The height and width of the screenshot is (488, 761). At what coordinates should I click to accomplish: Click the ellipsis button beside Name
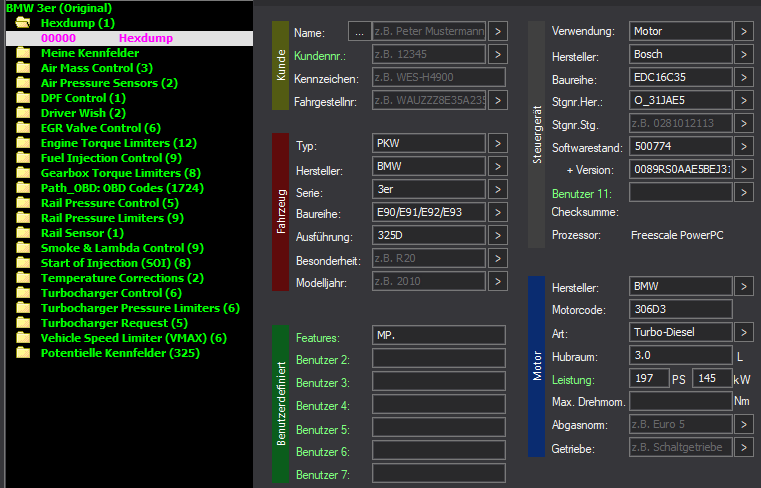359,32
